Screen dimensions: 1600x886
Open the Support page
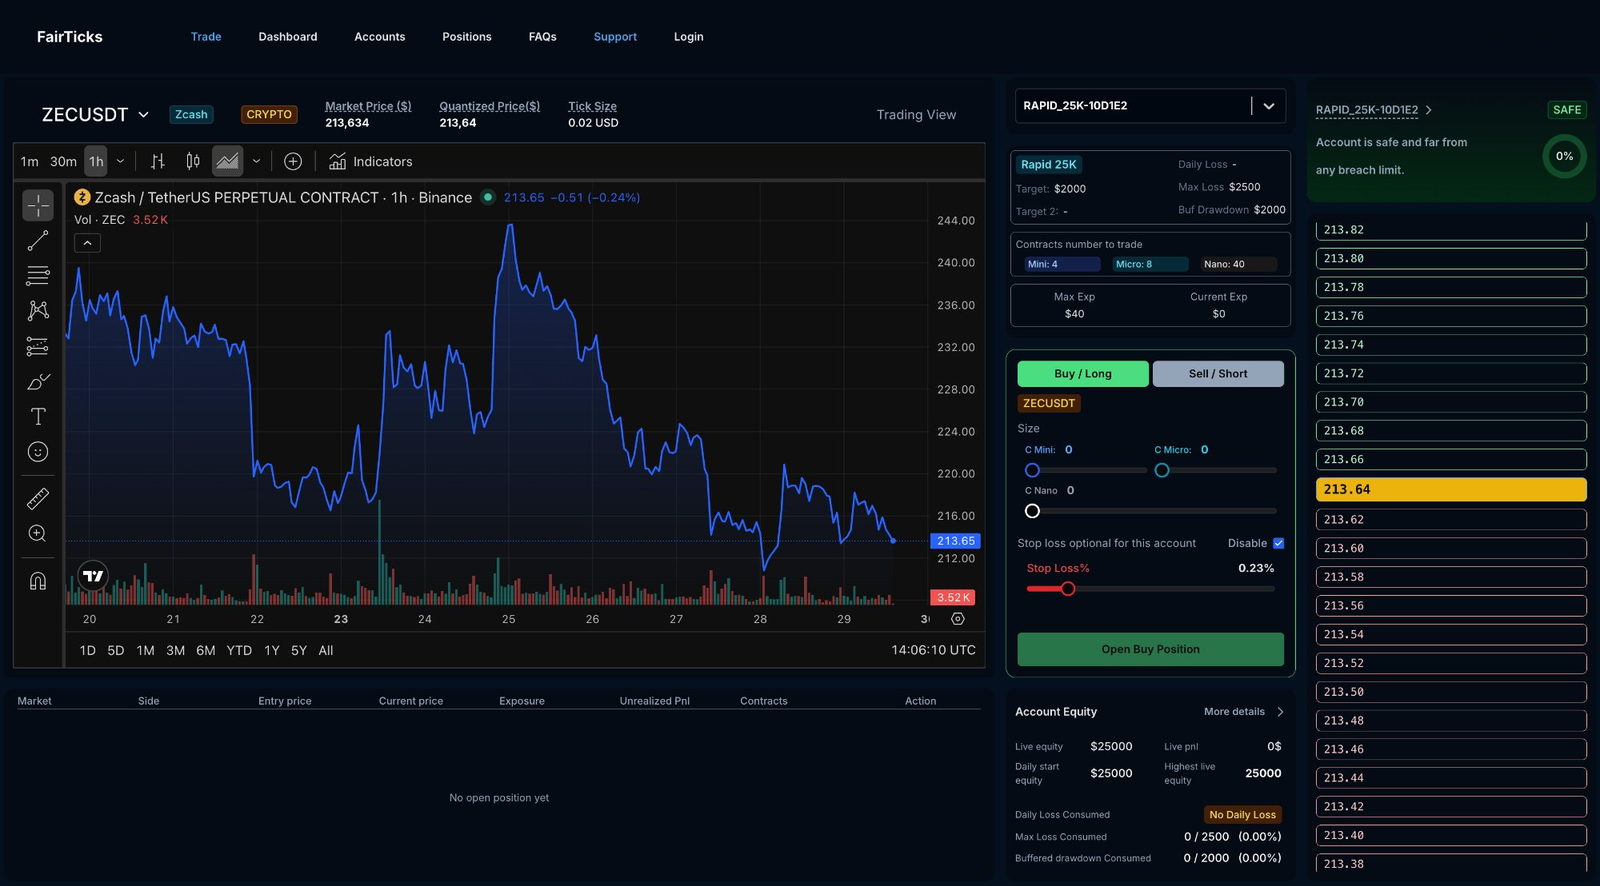[x=615, y=37]
